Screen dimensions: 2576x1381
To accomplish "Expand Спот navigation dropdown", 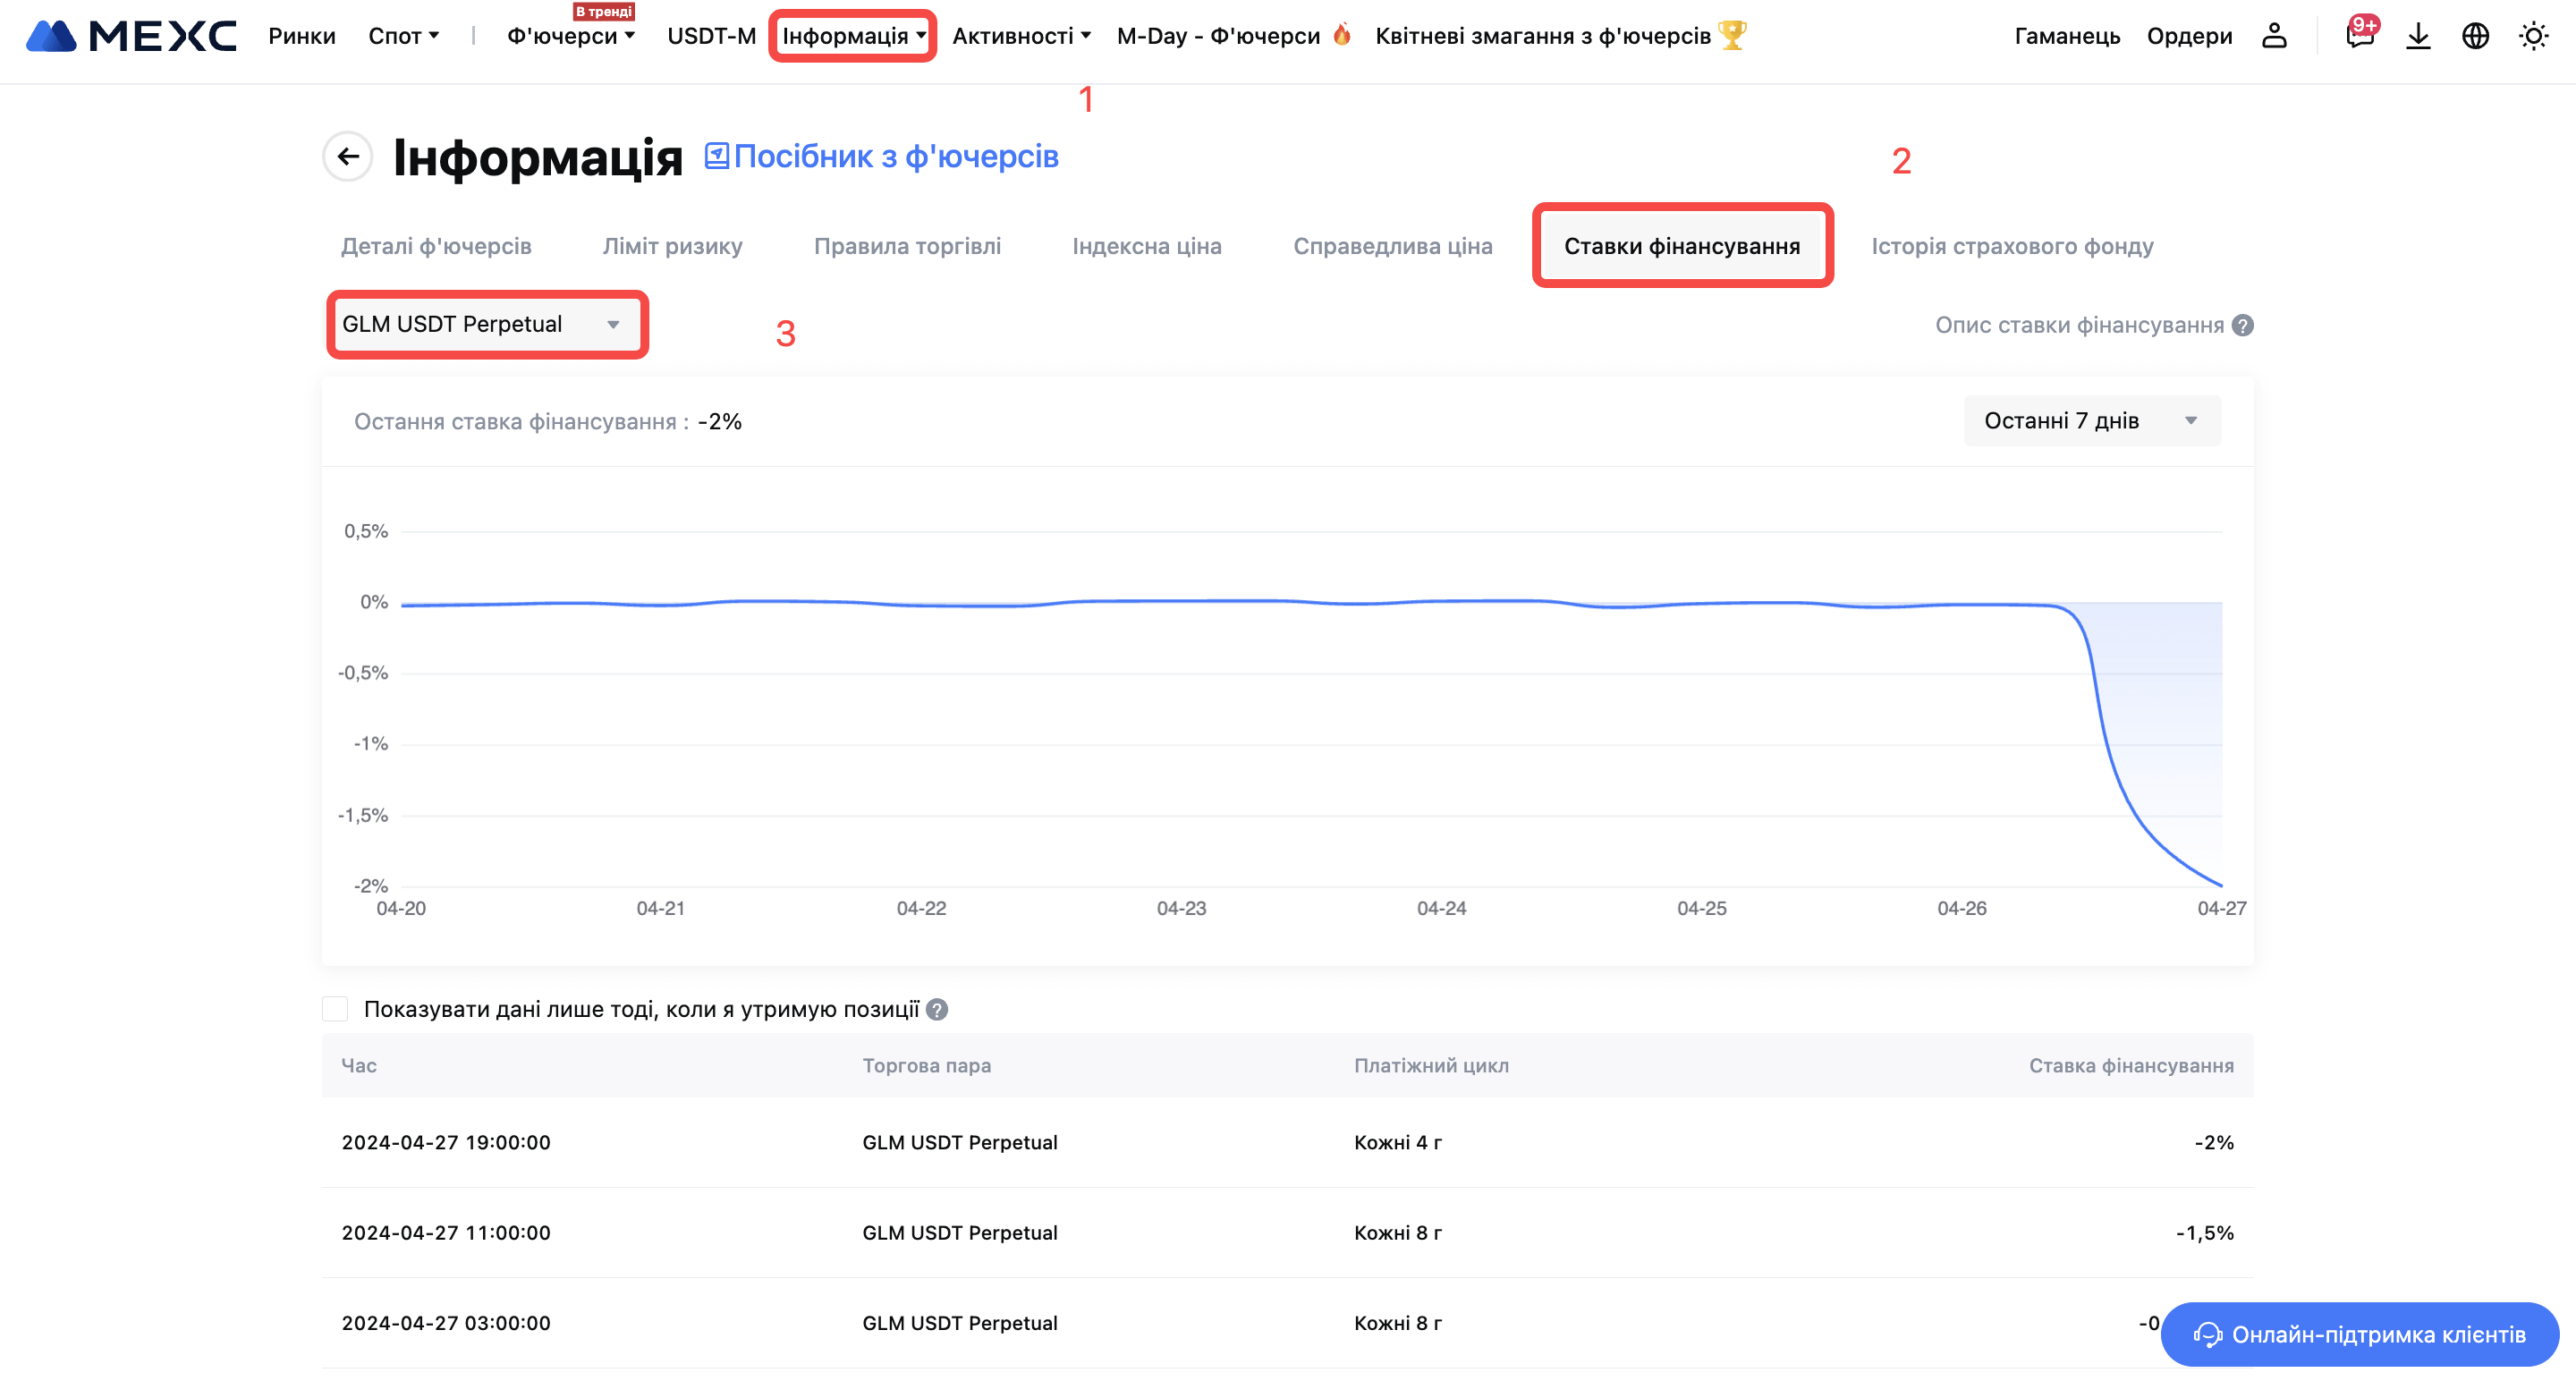I will pos(403,36).
